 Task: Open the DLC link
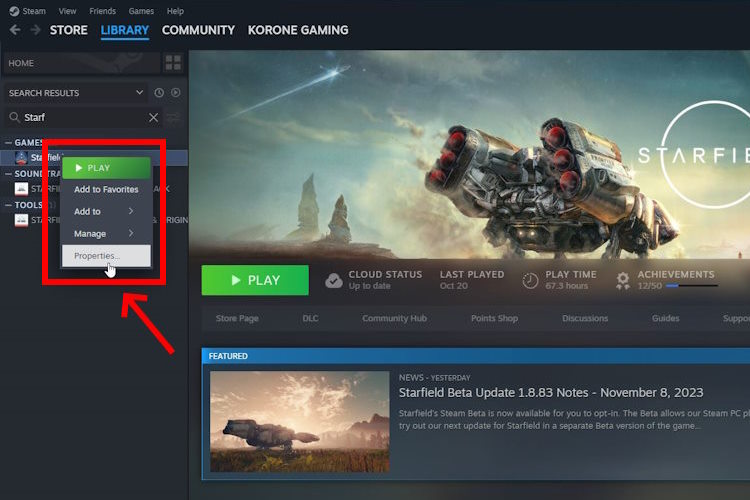310,318
